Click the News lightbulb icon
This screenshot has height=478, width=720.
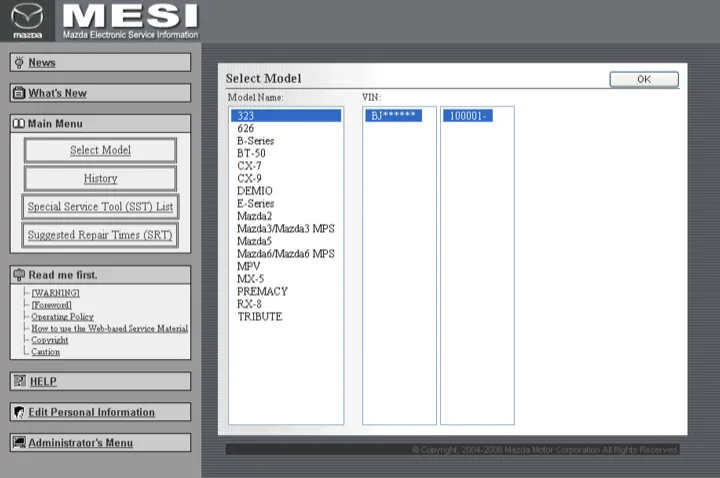(19, 62)
